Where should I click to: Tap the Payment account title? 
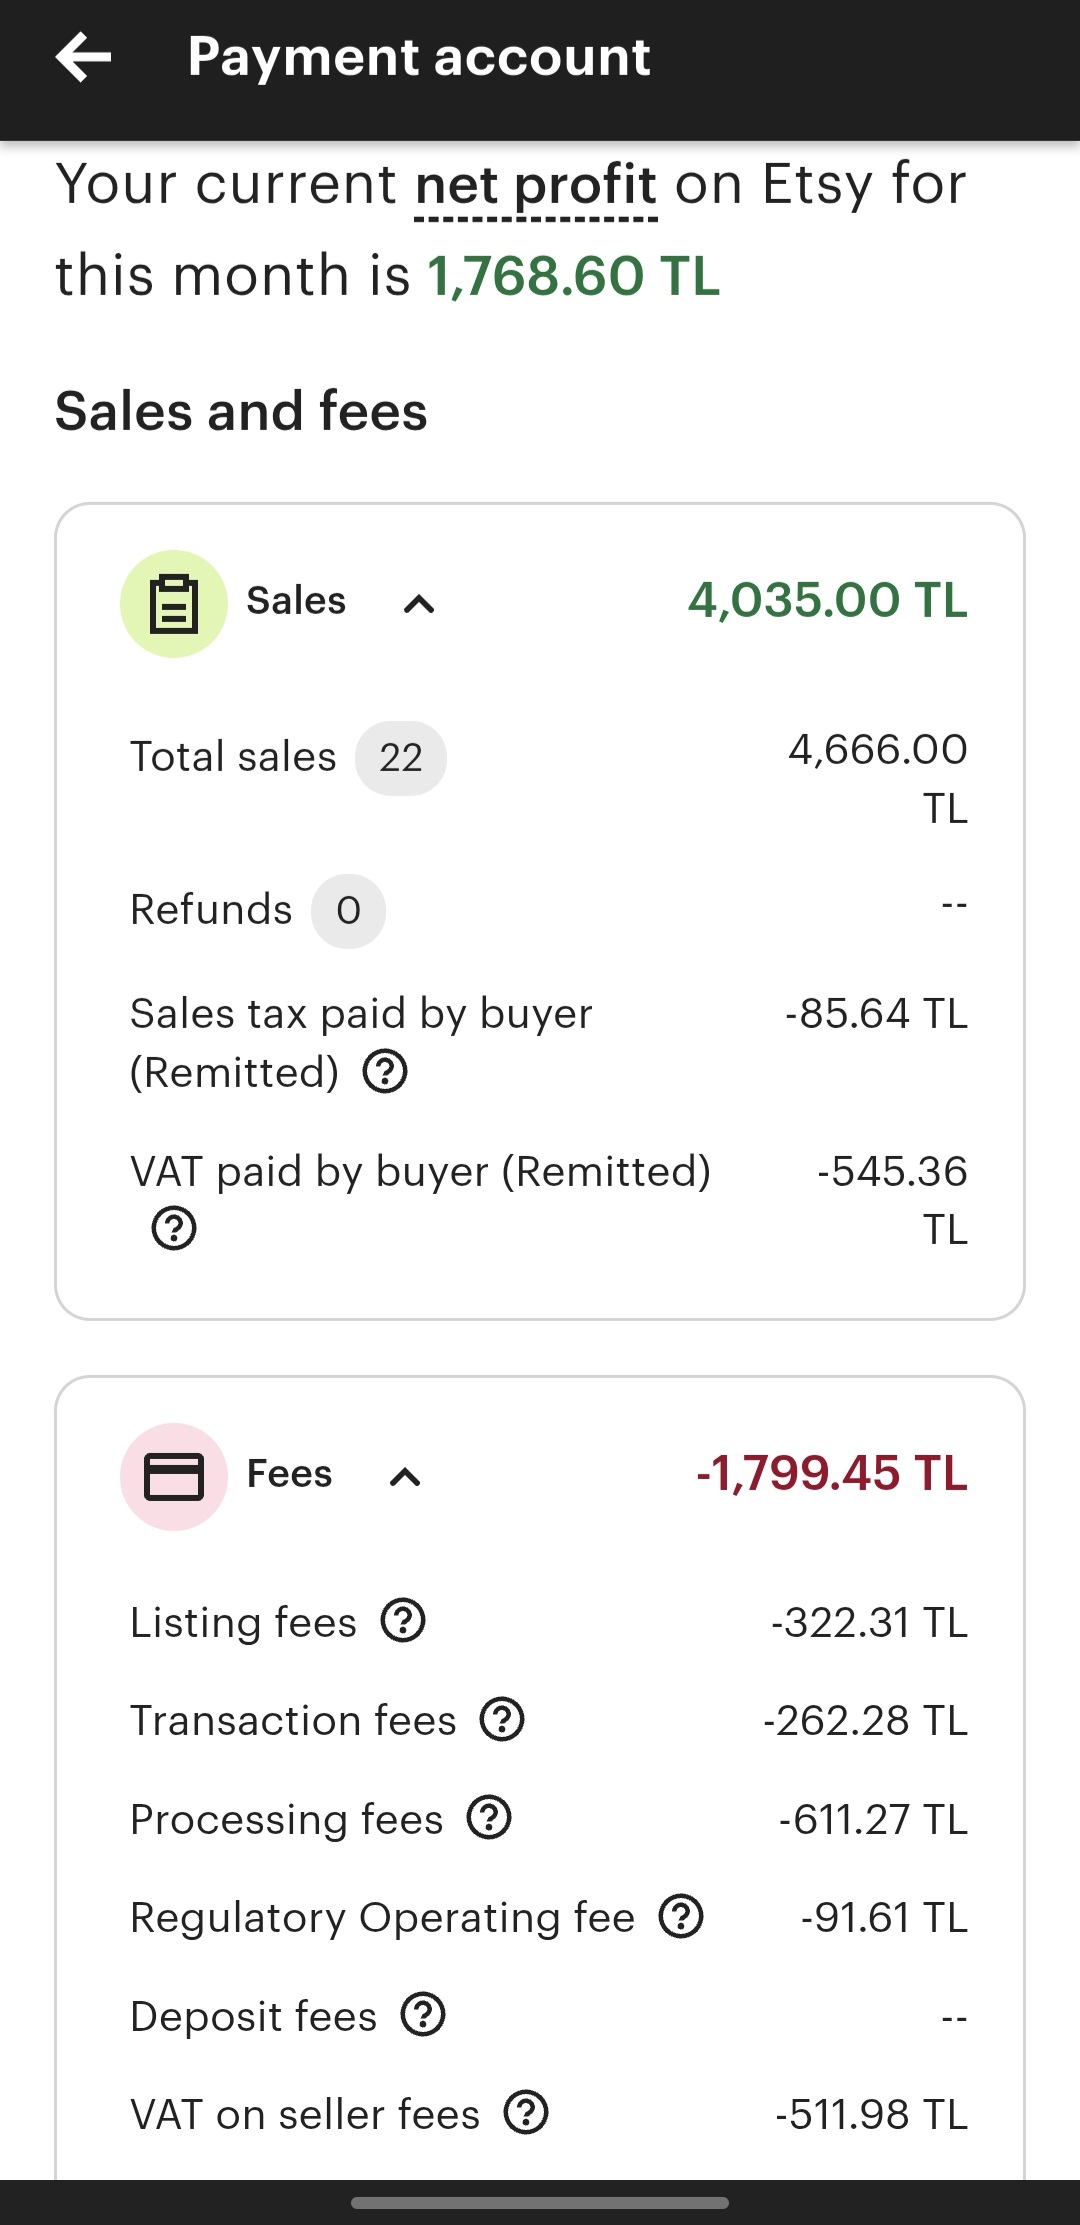[419, 57]
